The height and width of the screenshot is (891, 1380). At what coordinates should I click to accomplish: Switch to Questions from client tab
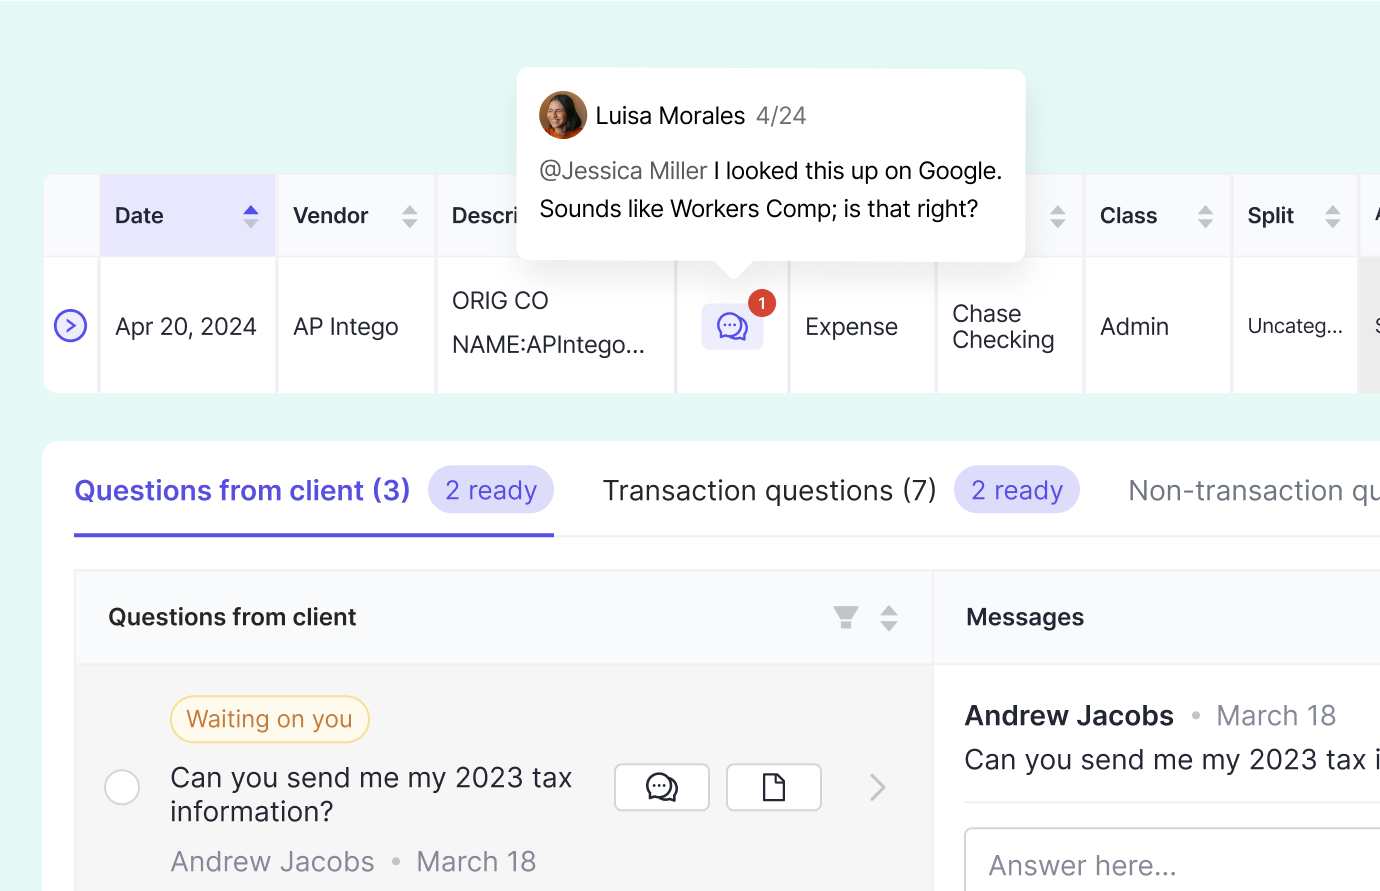click(242, 491)
